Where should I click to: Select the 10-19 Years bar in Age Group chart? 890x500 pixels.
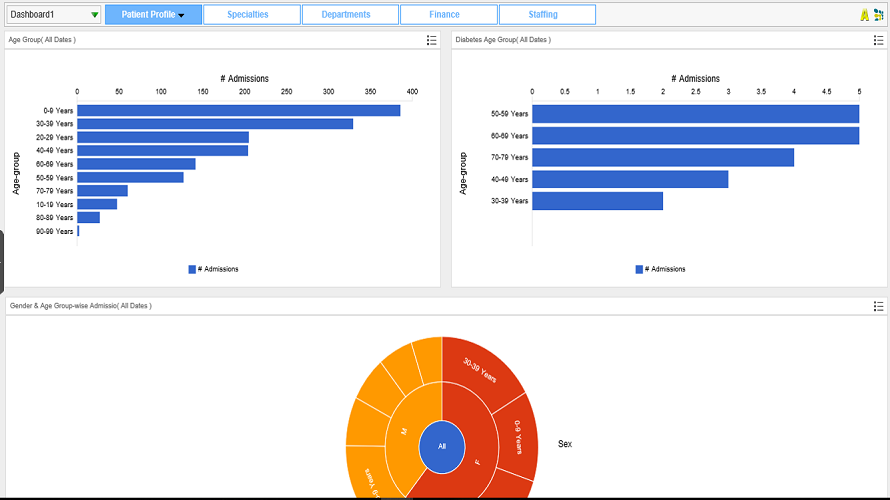pyautogui.click(x=97, y=204)
